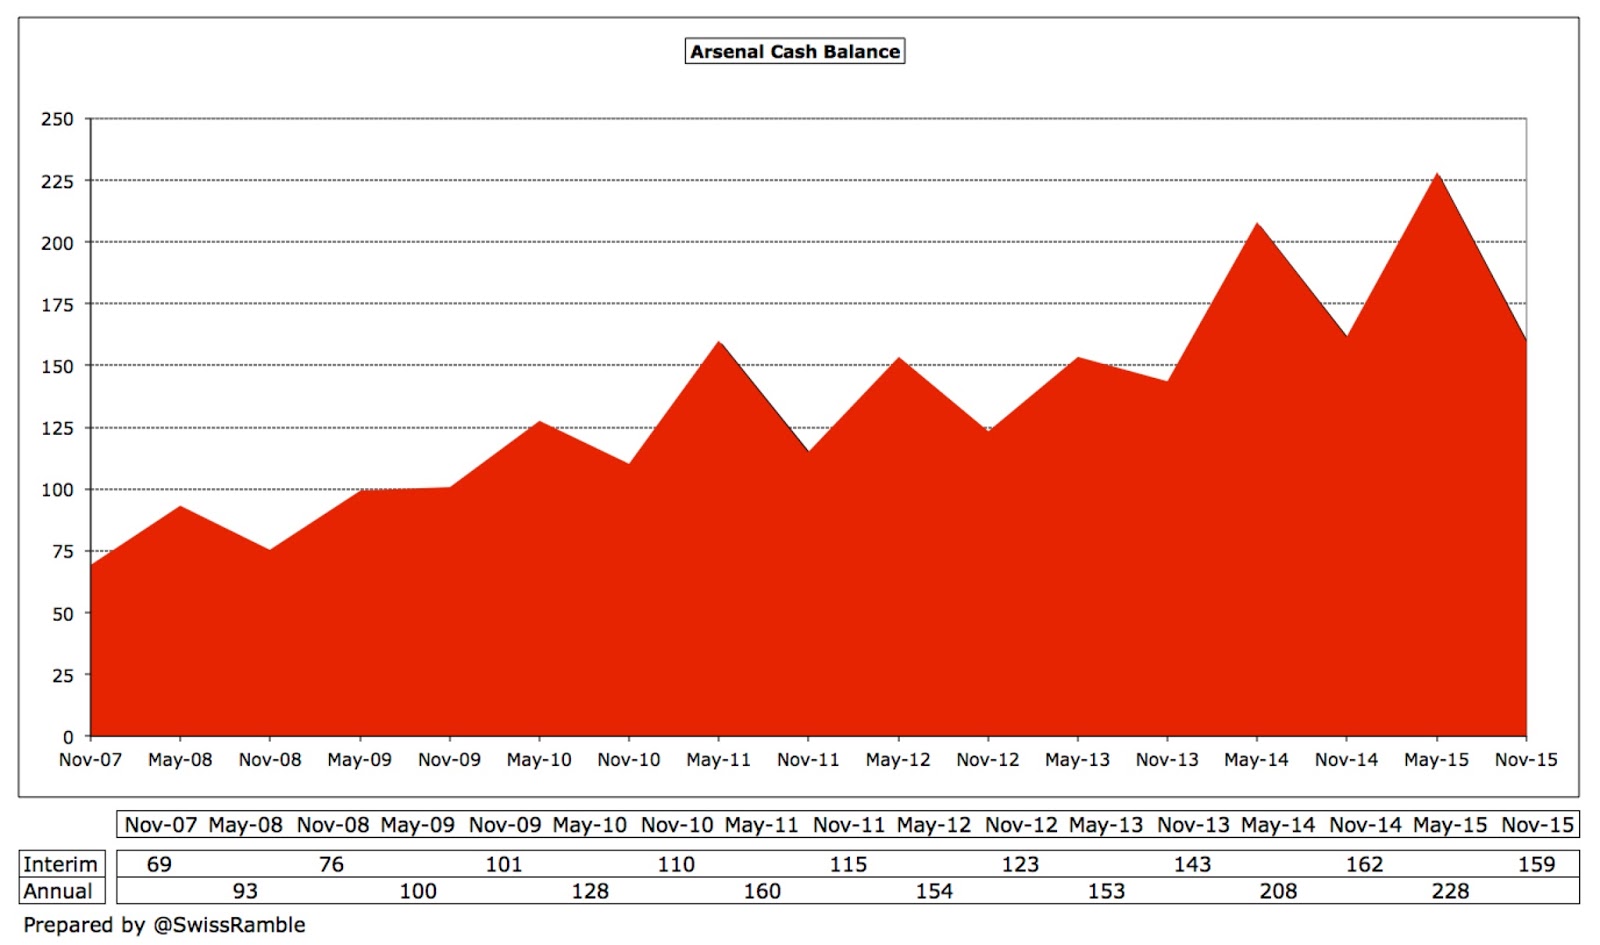Click Interim value 76

coord(331,864)
